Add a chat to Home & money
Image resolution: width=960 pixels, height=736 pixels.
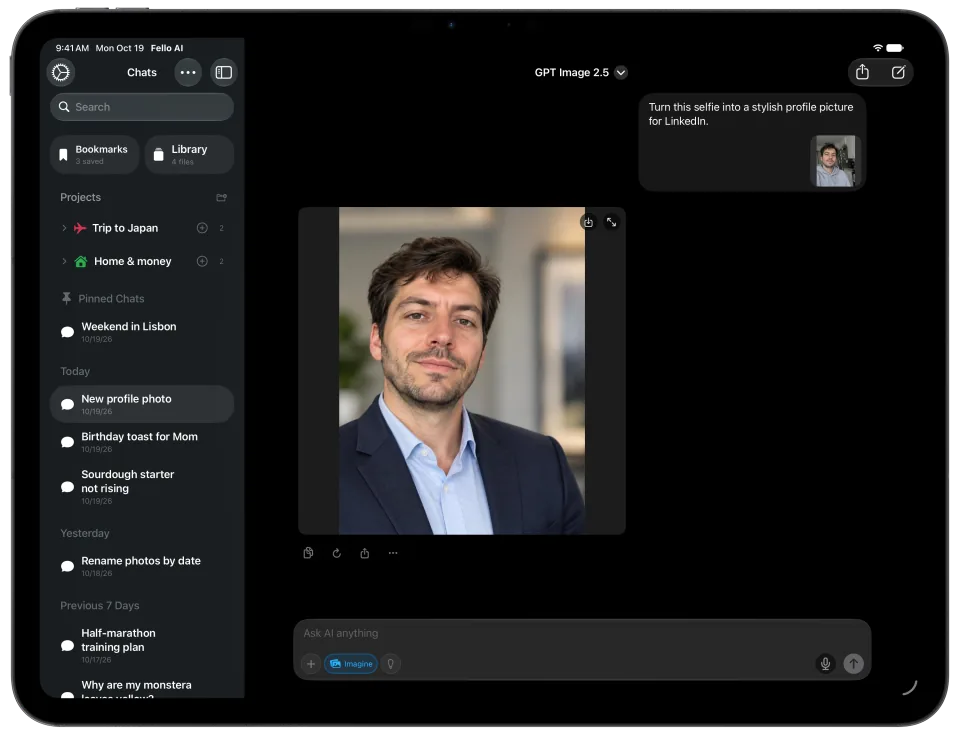point(202,261)
